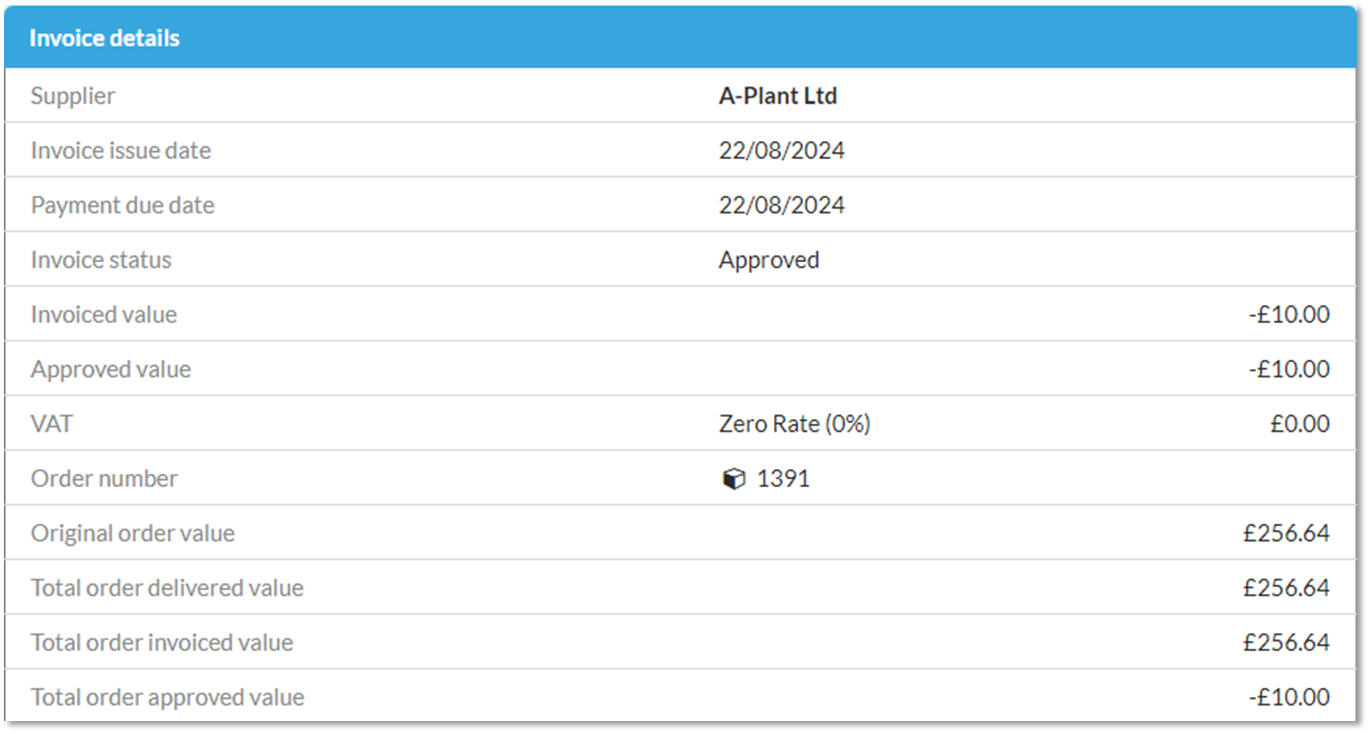
Task: Click the Total order delivered value amount
Action: point(1286,588)
